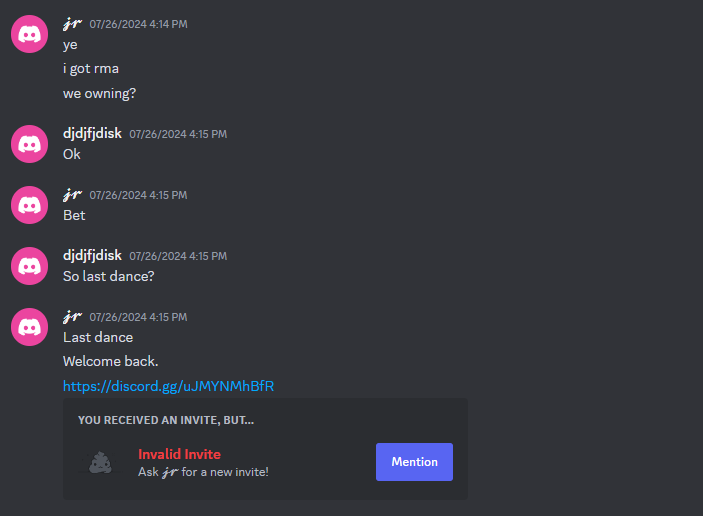
Task: Click jr's avatar next to "Bet"
Action: click(30, 205)
